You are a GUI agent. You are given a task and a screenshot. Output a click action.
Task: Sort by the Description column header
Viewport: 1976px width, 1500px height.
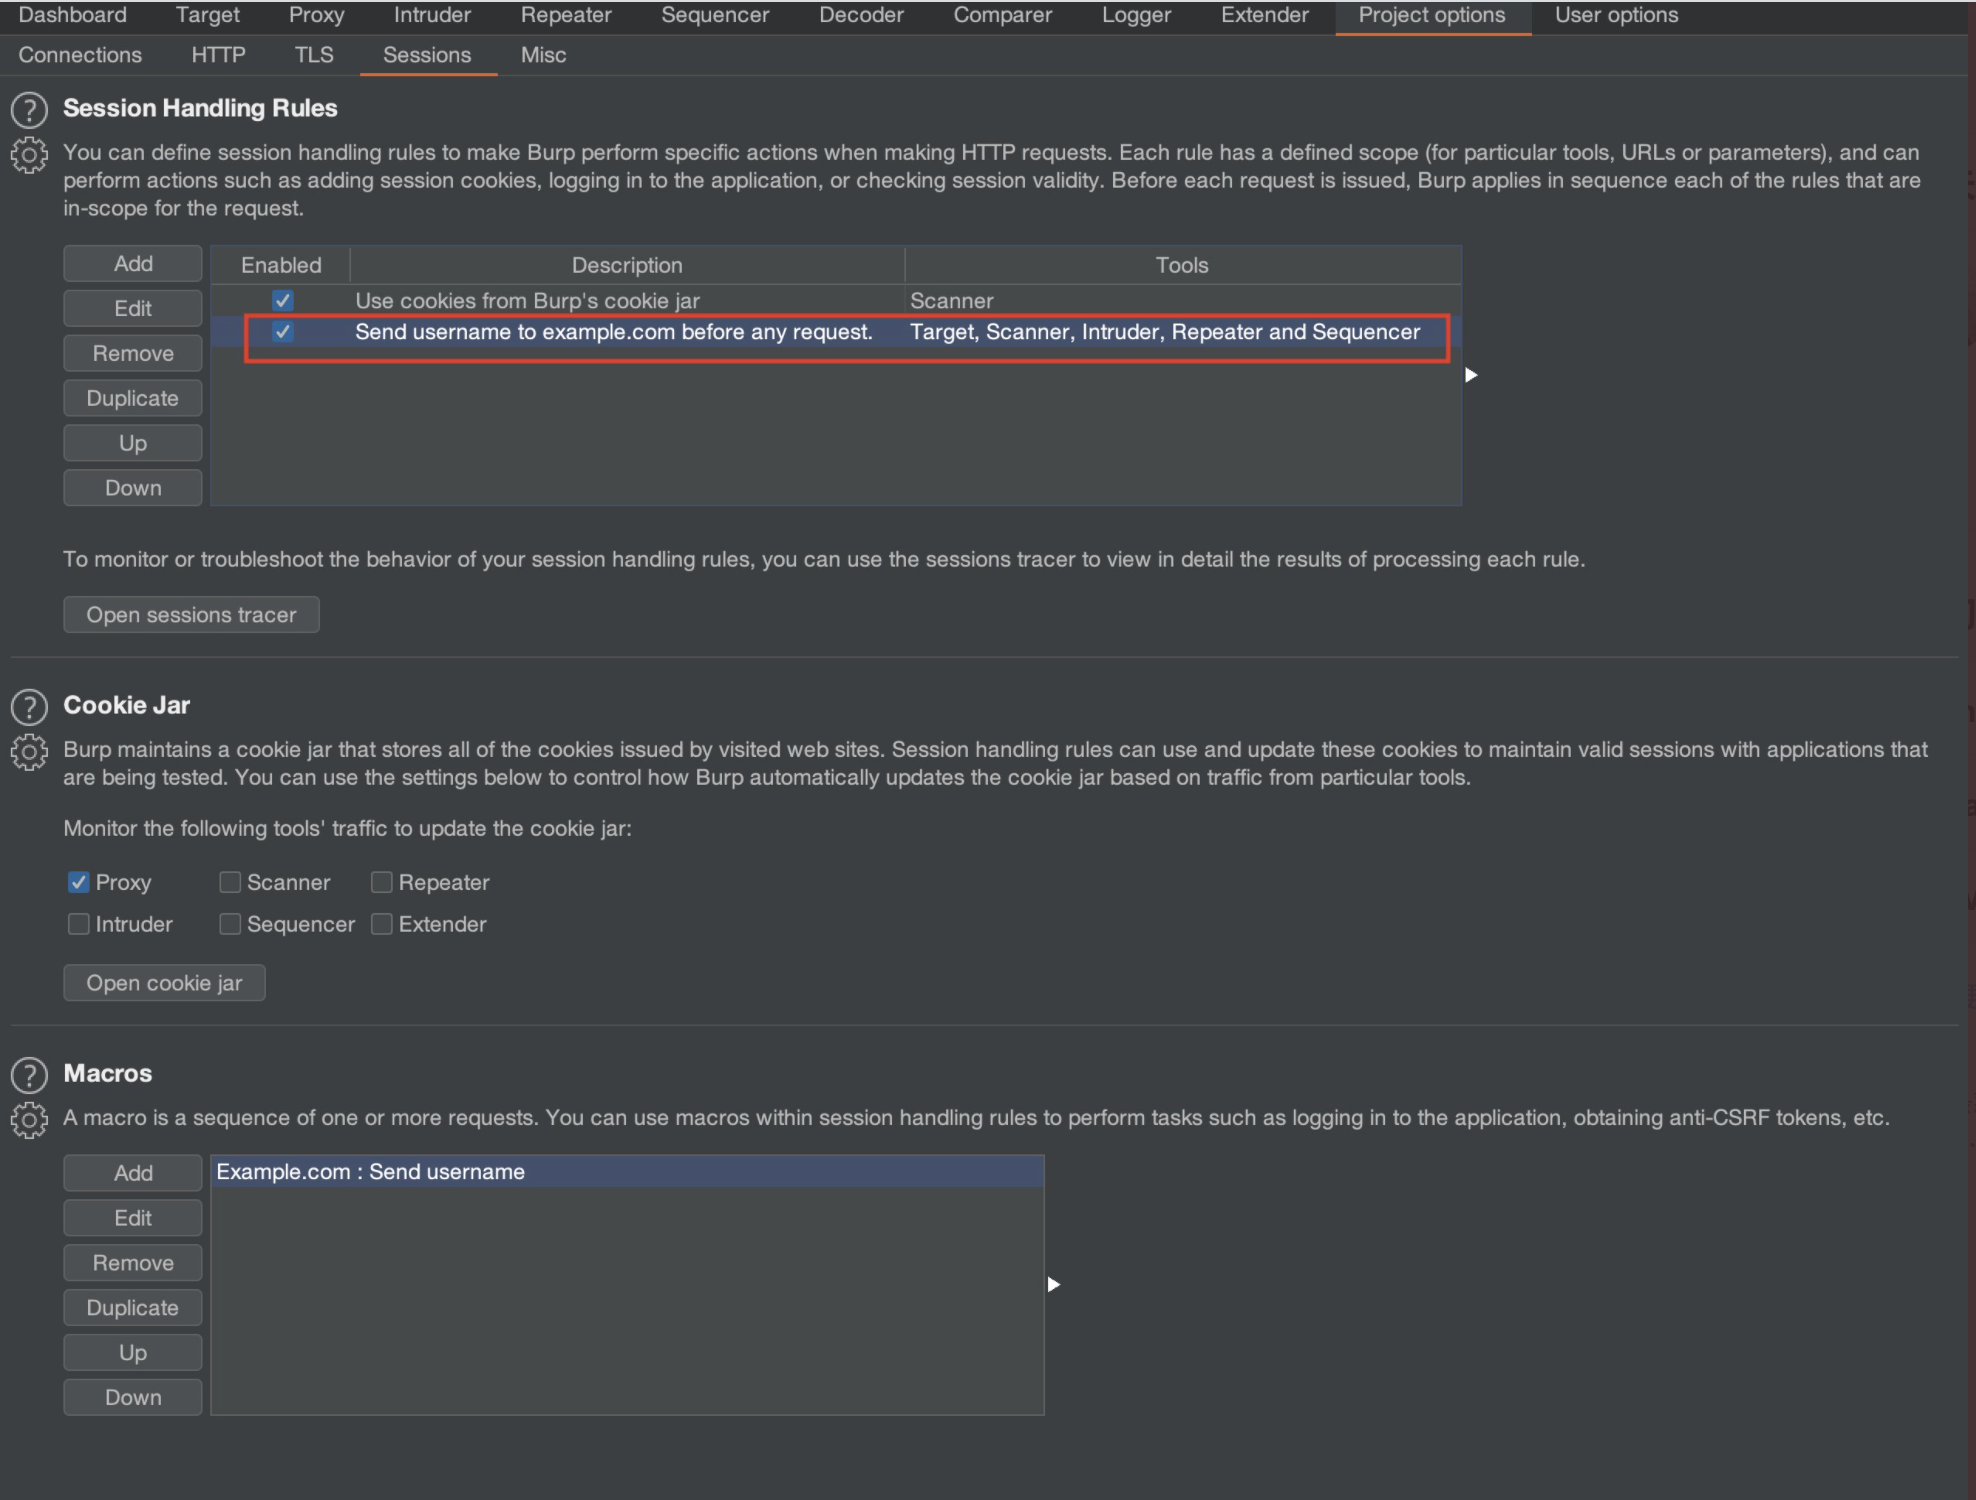627,265
